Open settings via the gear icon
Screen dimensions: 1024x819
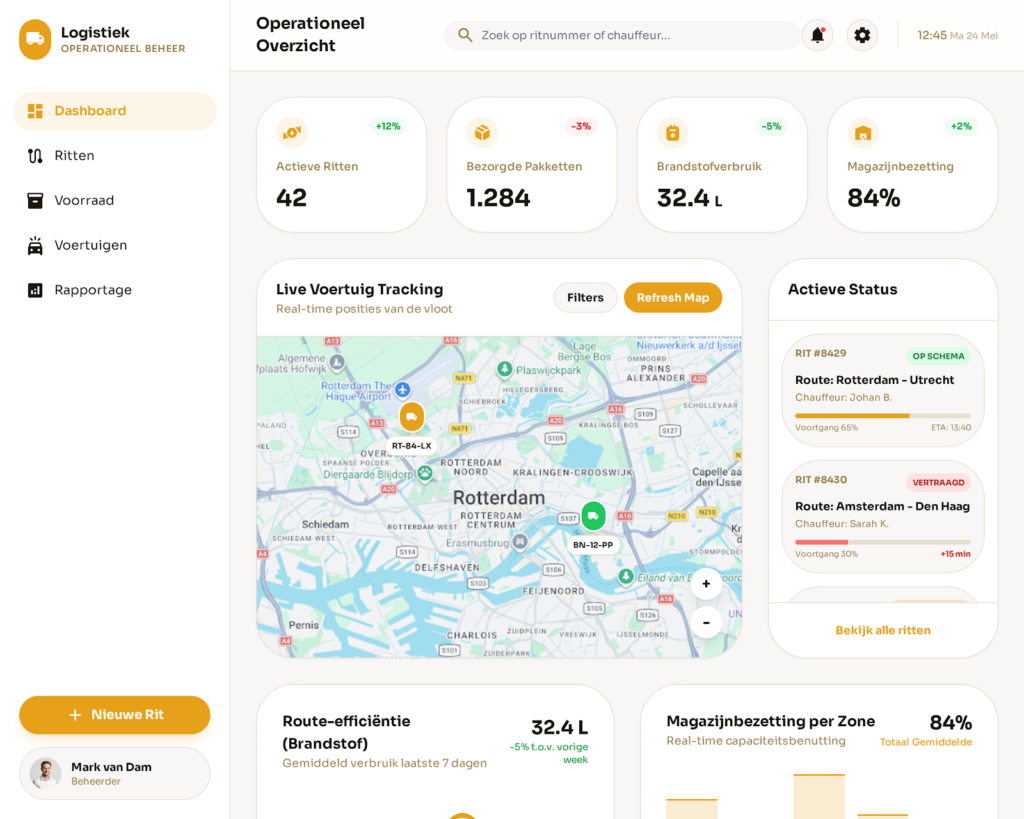862,35
